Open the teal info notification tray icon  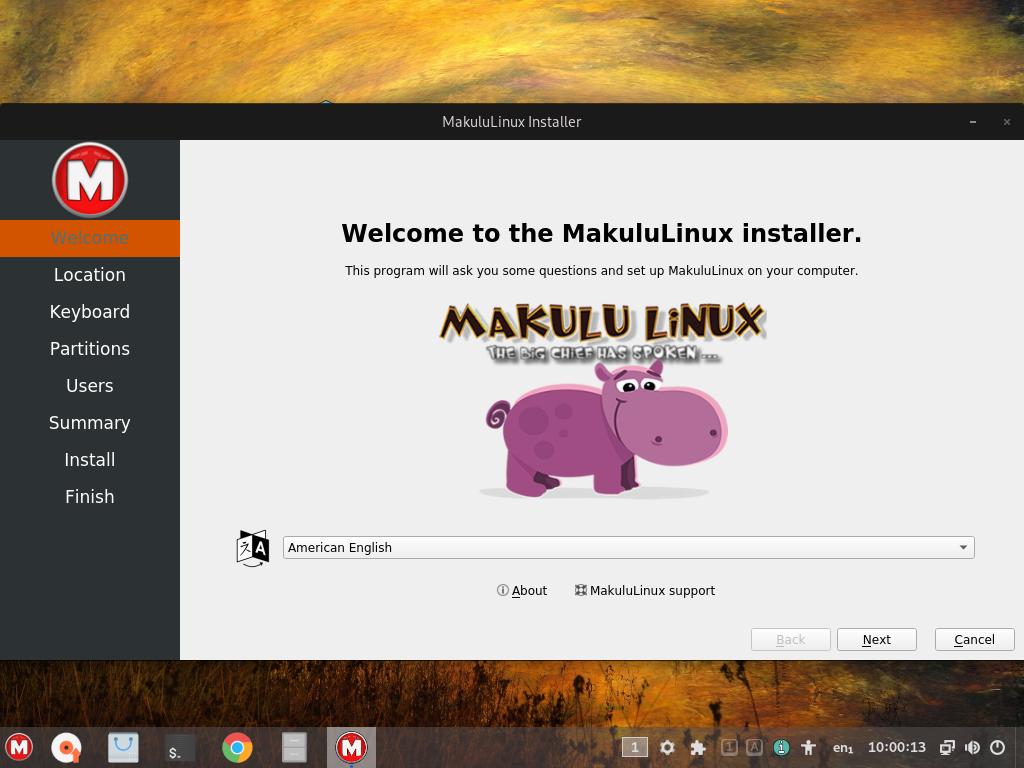[x=781, y=747]
